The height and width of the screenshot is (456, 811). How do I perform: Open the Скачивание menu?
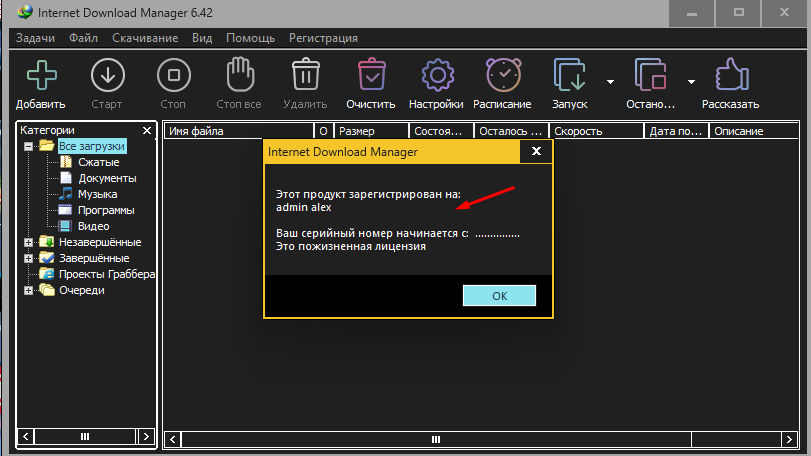145,38
